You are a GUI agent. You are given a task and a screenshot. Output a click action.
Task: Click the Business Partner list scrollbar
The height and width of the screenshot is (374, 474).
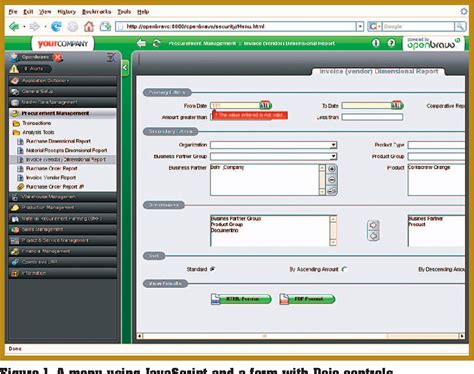pos(322,180)
